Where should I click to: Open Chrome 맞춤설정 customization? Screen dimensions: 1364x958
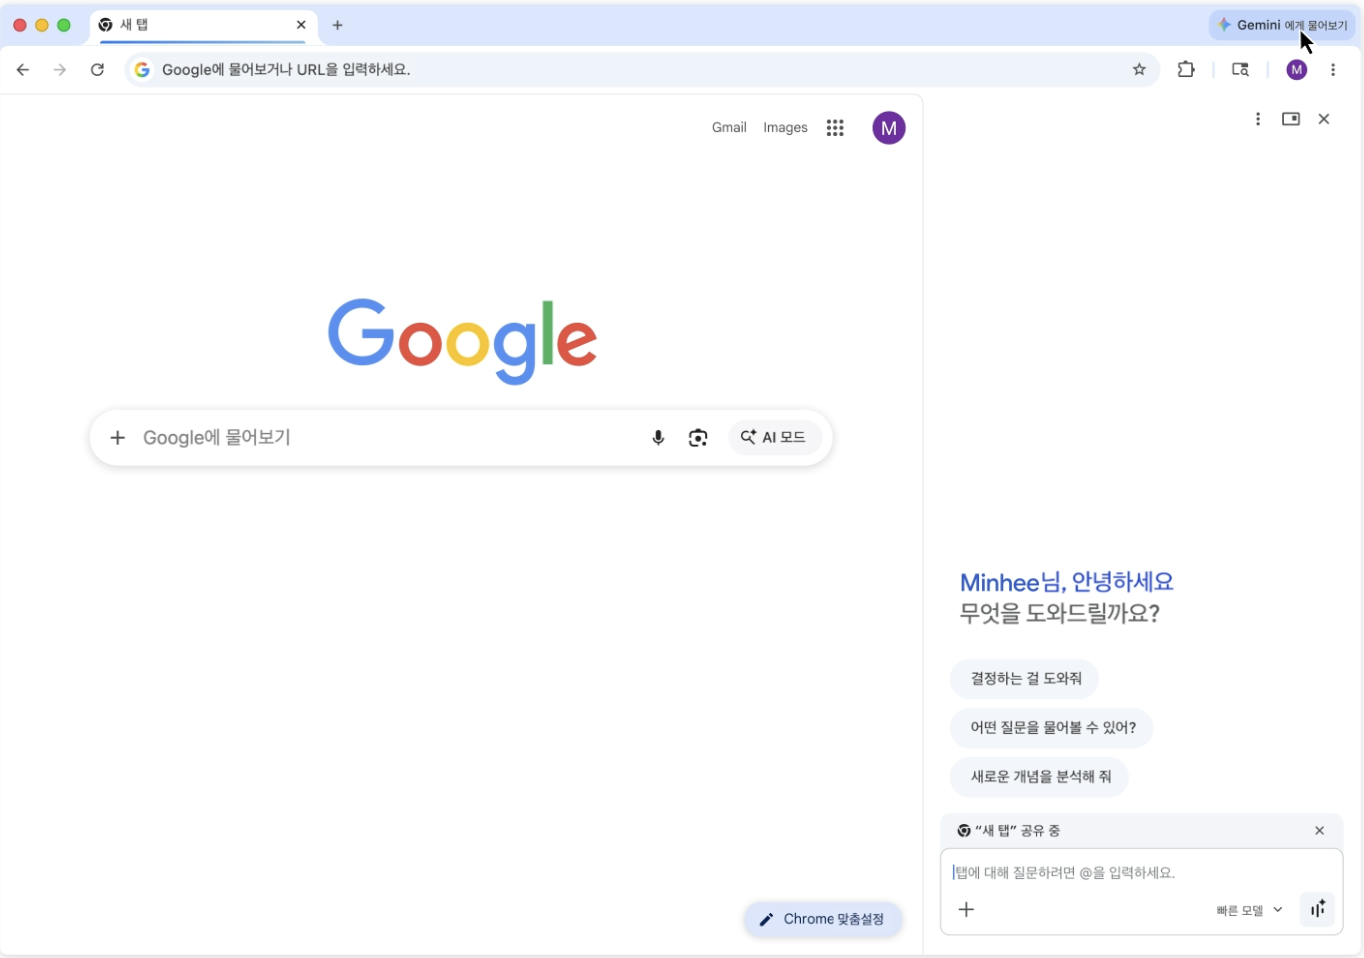(x=822, y=919)
